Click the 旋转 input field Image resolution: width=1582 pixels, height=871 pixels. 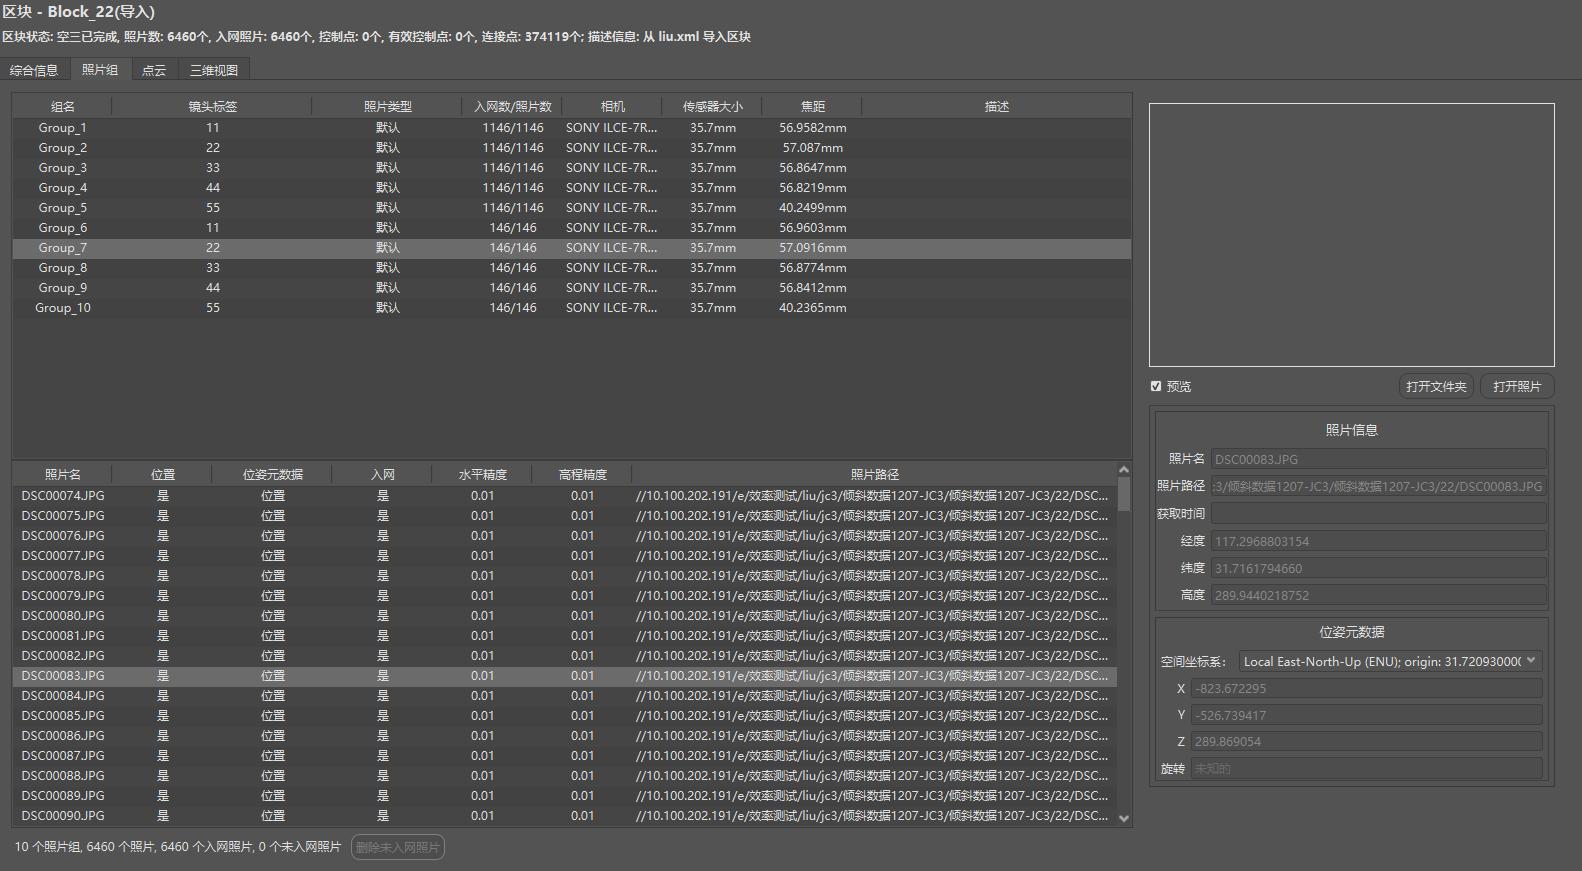[1366, 769]
